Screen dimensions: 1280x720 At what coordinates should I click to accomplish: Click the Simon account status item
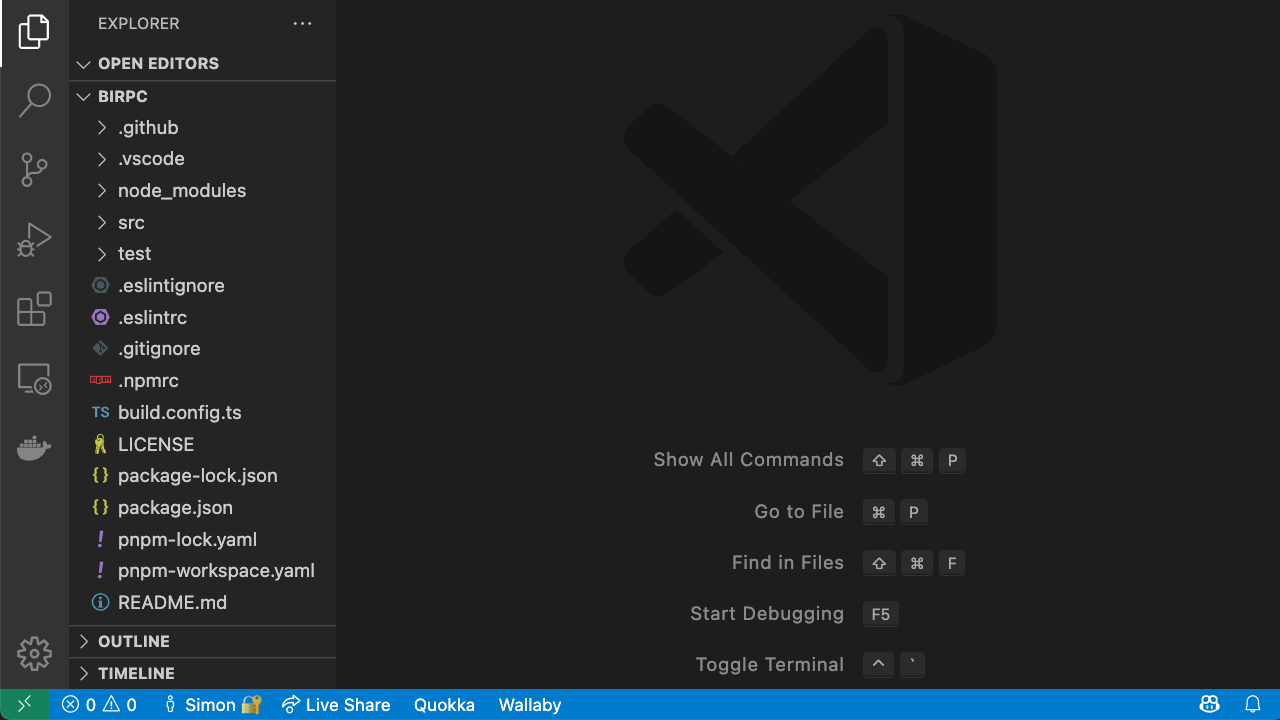[x=212, y=705]
